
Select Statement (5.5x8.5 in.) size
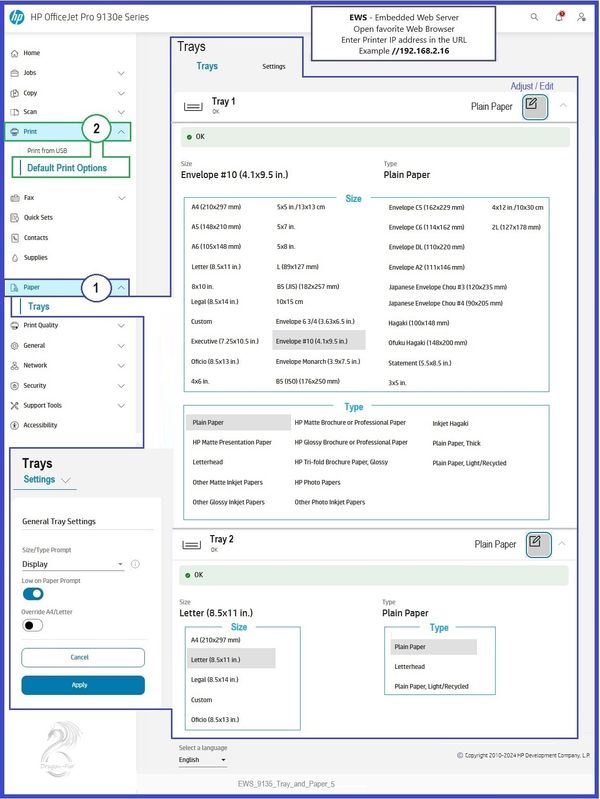420,363
